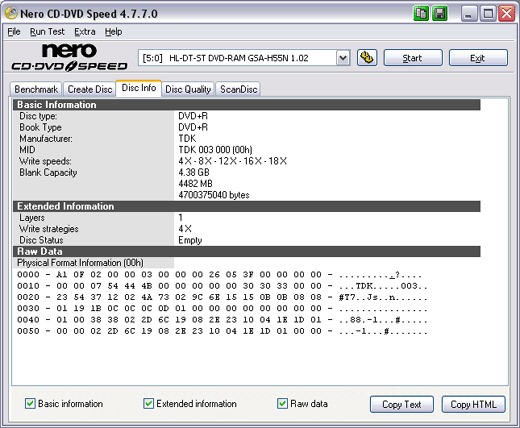Image resolution: width=520 pixels, height=428 pixels.
Task: Click the Copy Text button
Action: [402, 404]
